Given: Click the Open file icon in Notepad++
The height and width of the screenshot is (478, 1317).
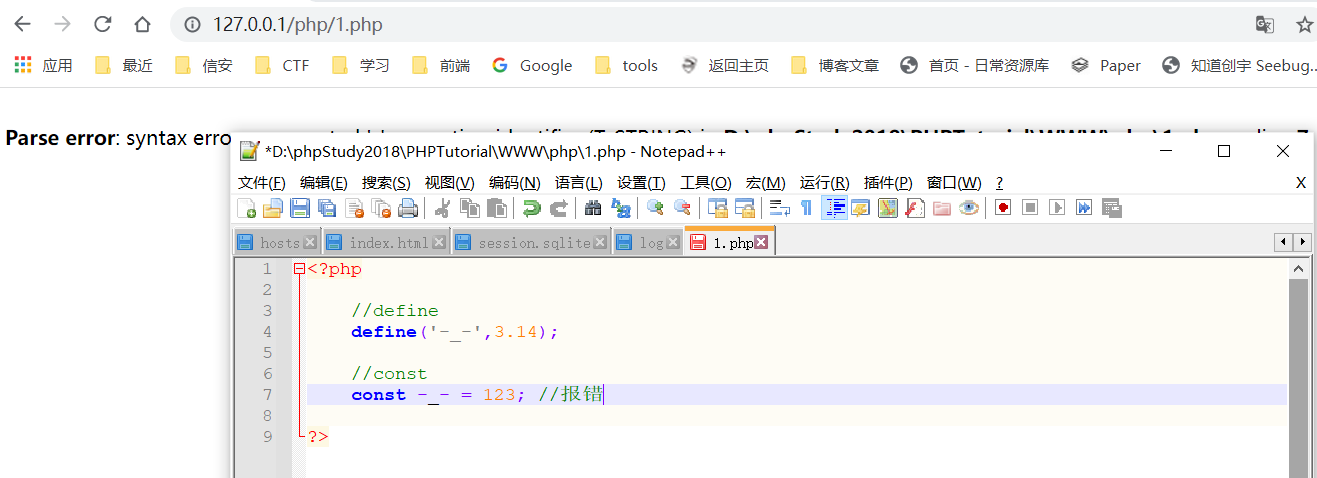Looking at the screenshot, I should pos(272,207).
